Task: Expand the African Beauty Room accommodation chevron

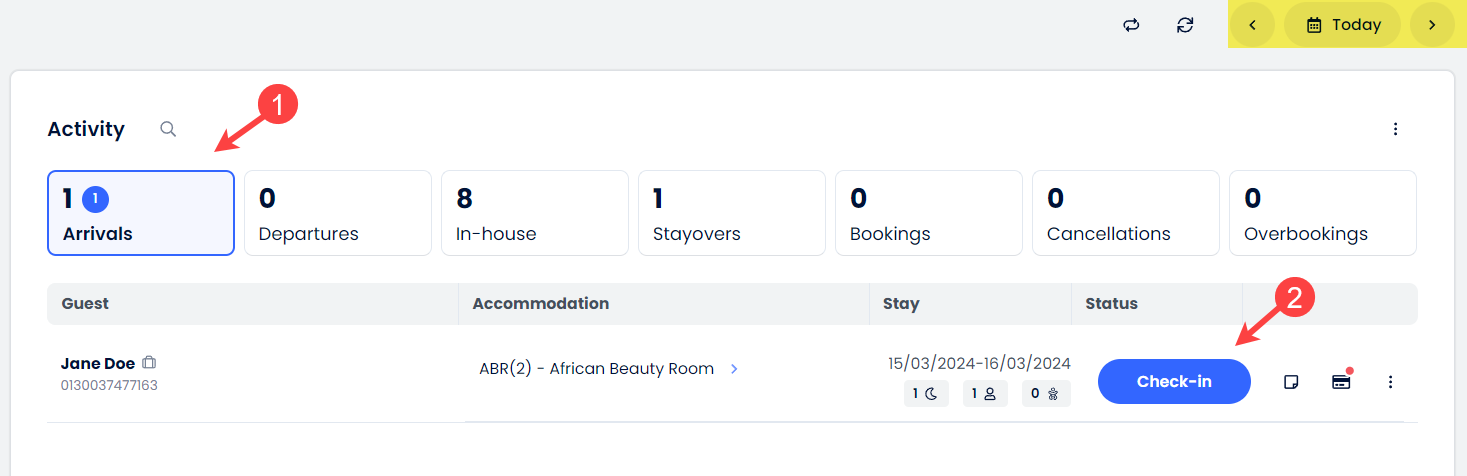Action: [734, 369]
